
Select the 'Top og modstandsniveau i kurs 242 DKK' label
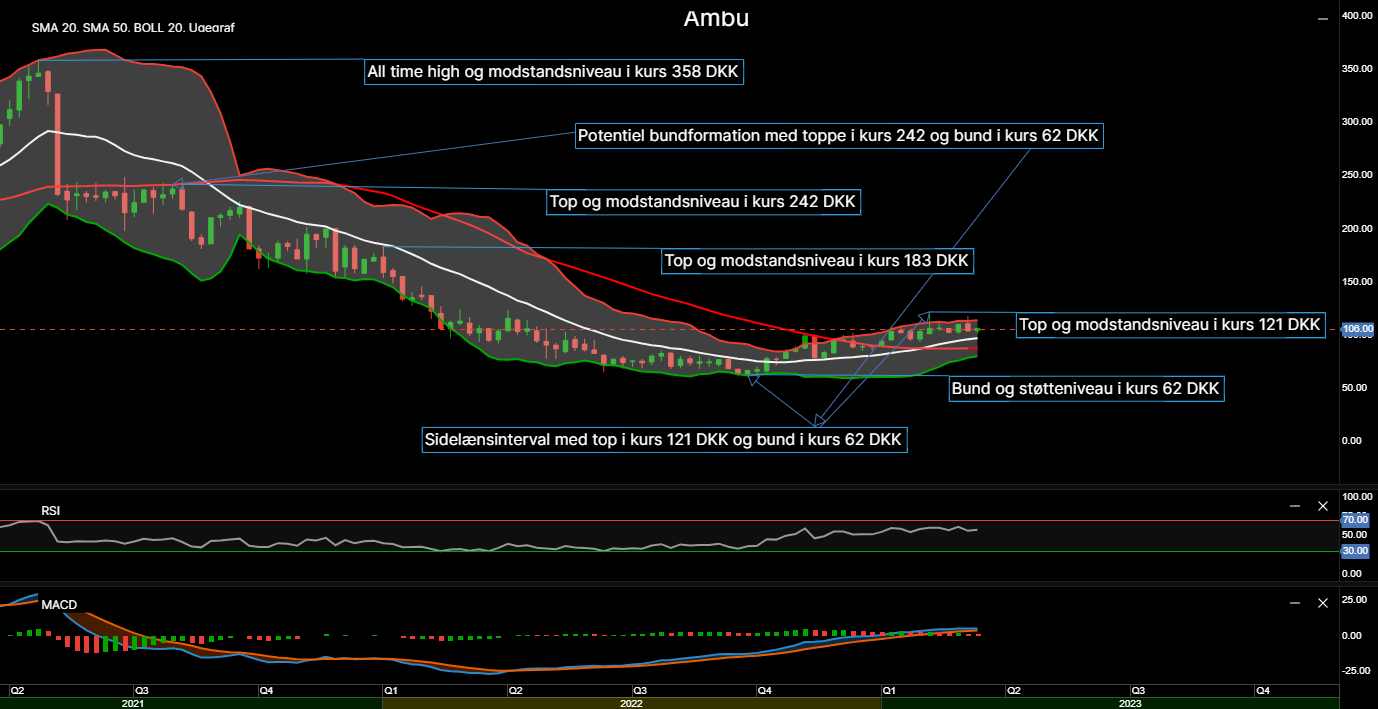click(703, 202)
